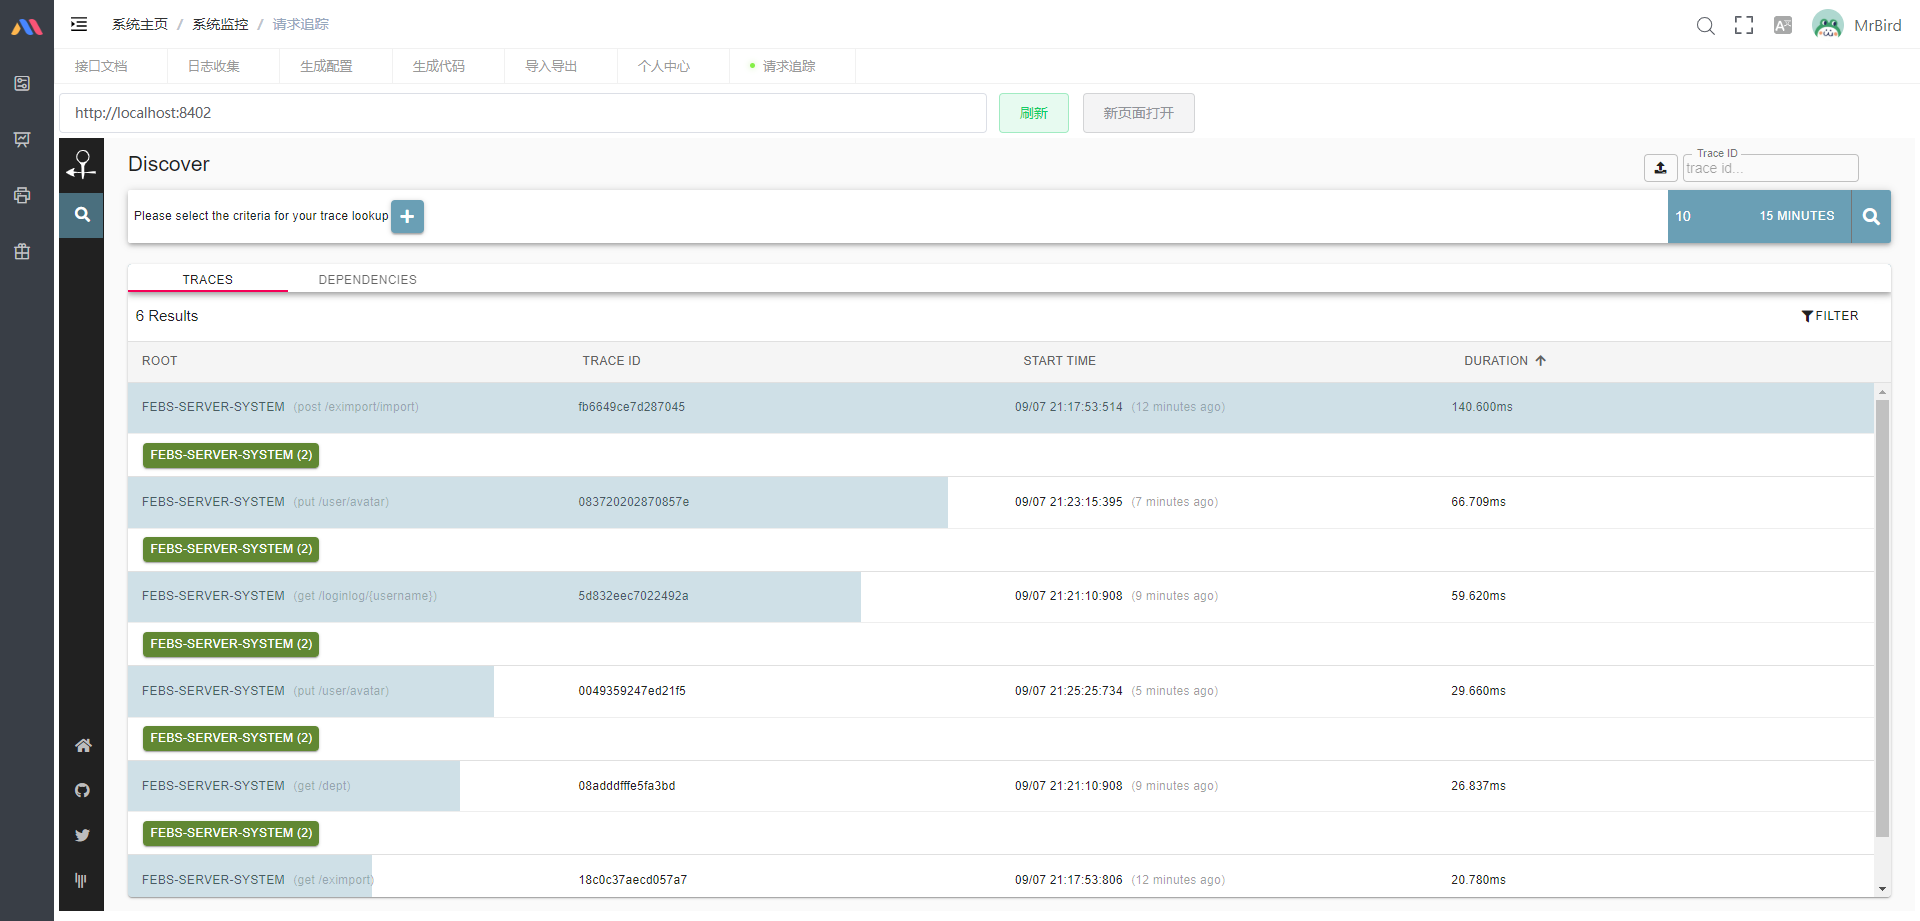Click the 新页面打开 button
Image resolution: width=1920 pixels, height=921 pixels.
coord(1139,113)
